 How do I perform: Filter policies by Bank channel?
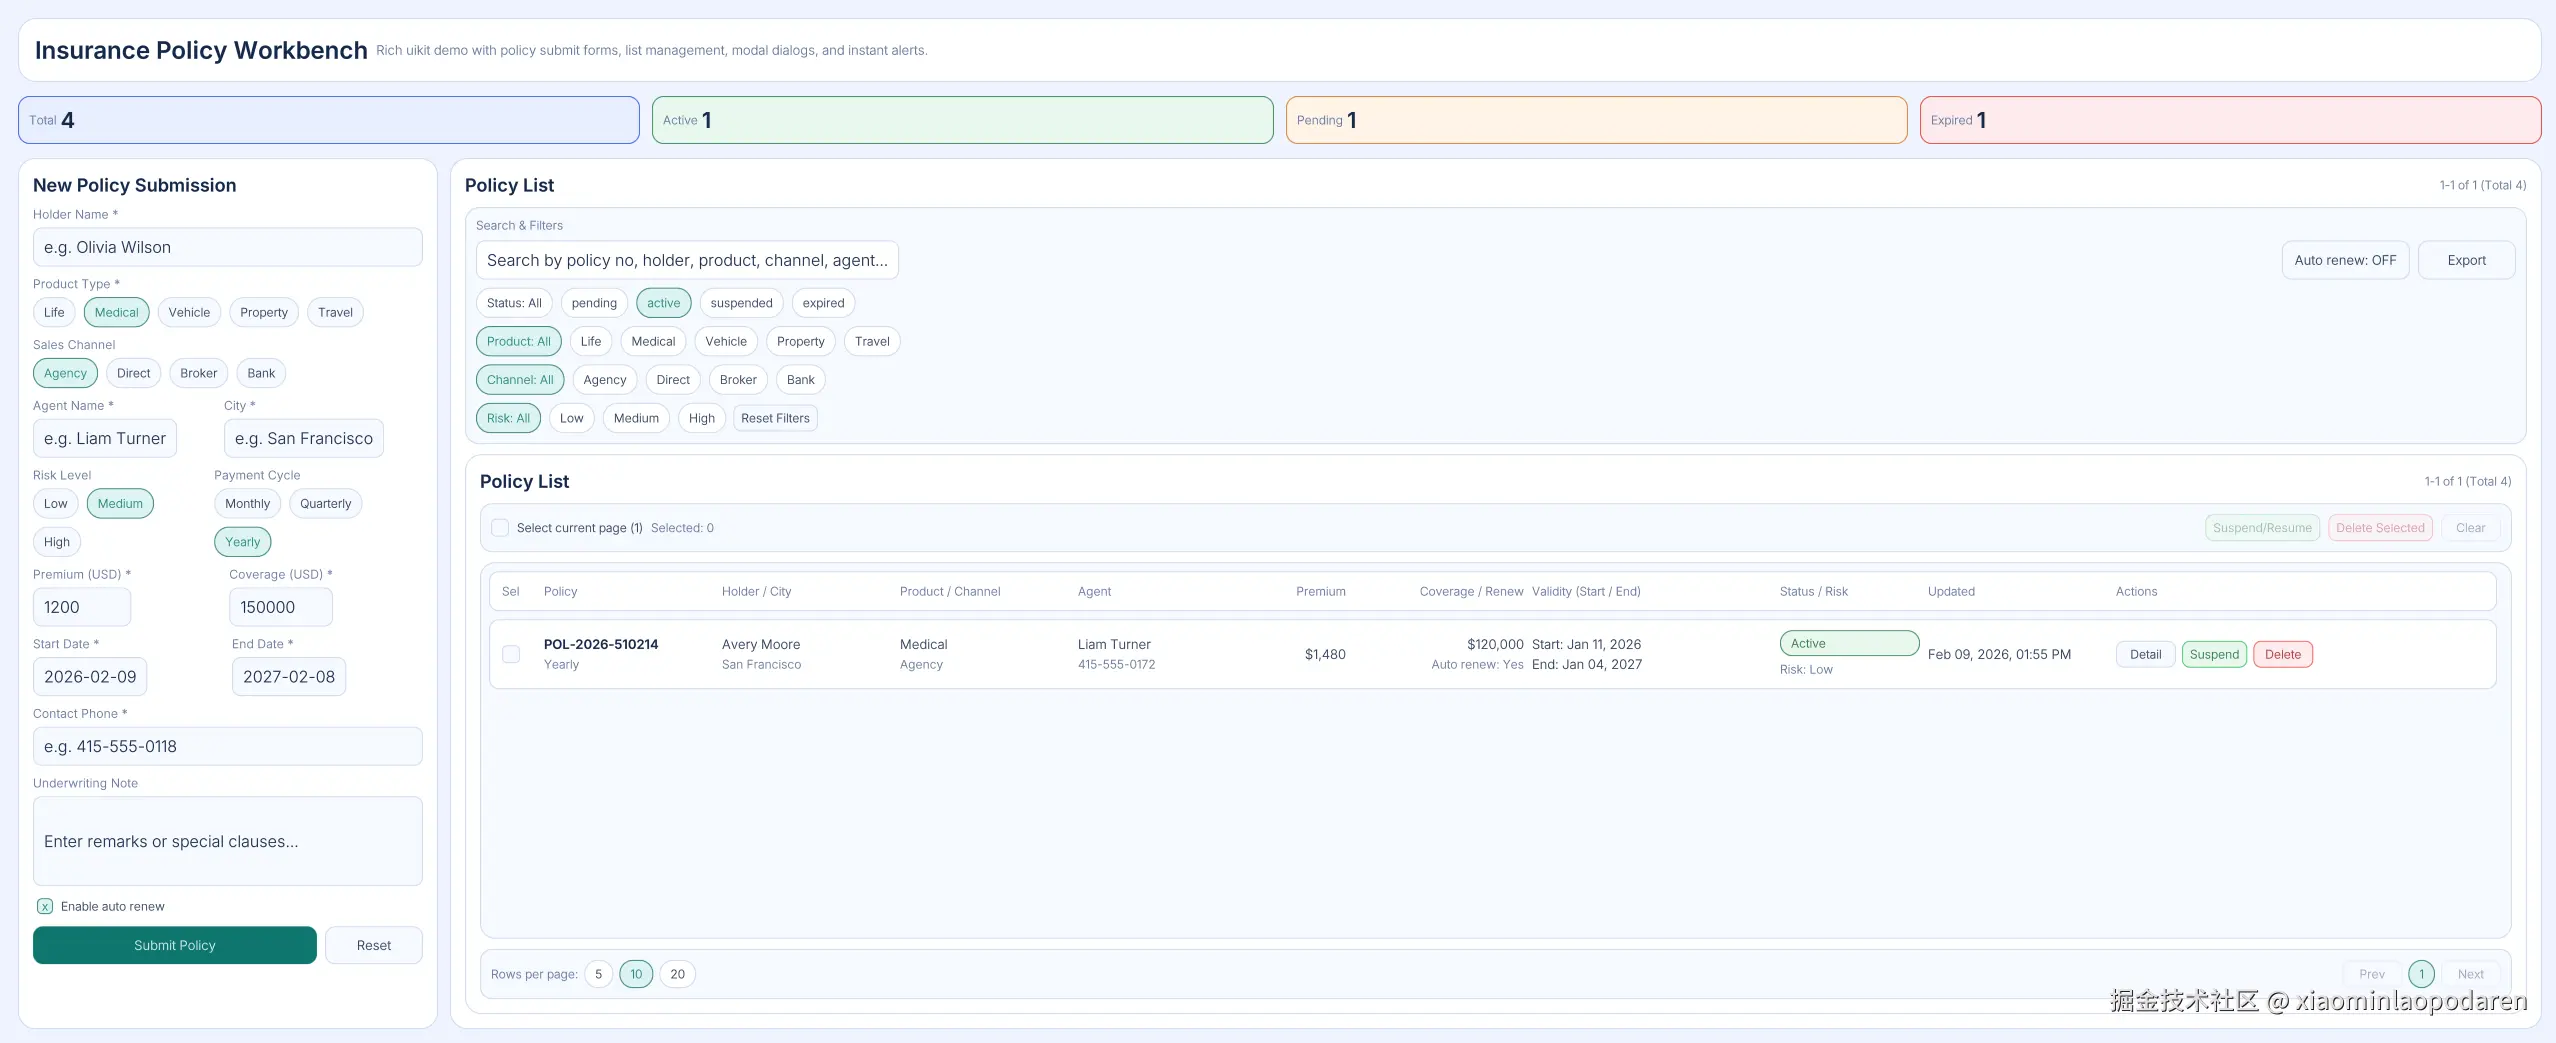pyautogui.click(x=801, y=380)
